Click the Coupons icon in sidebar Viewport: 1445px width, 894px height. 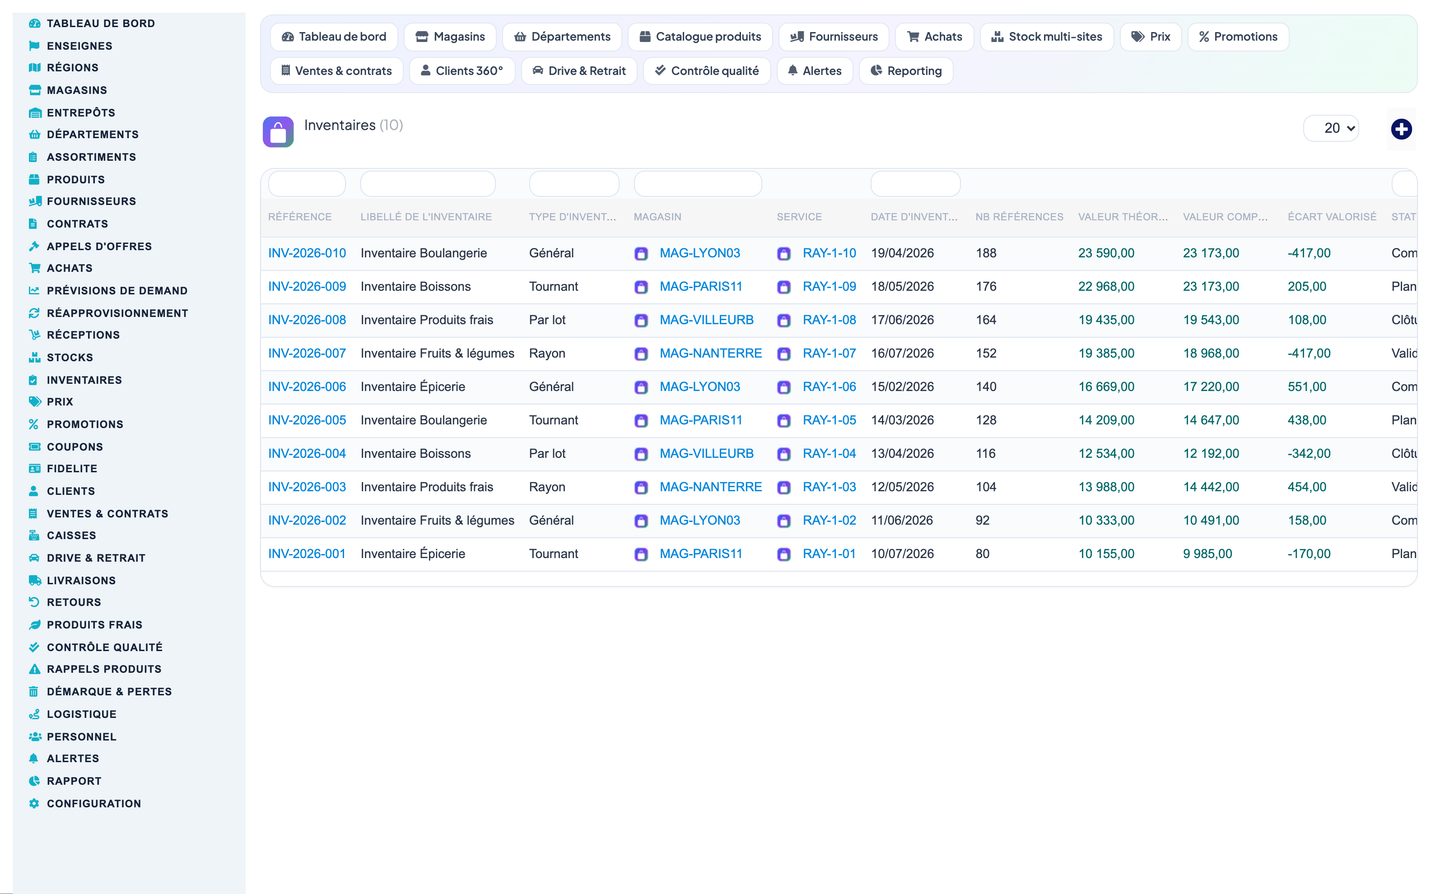click(x=35, y=447)
